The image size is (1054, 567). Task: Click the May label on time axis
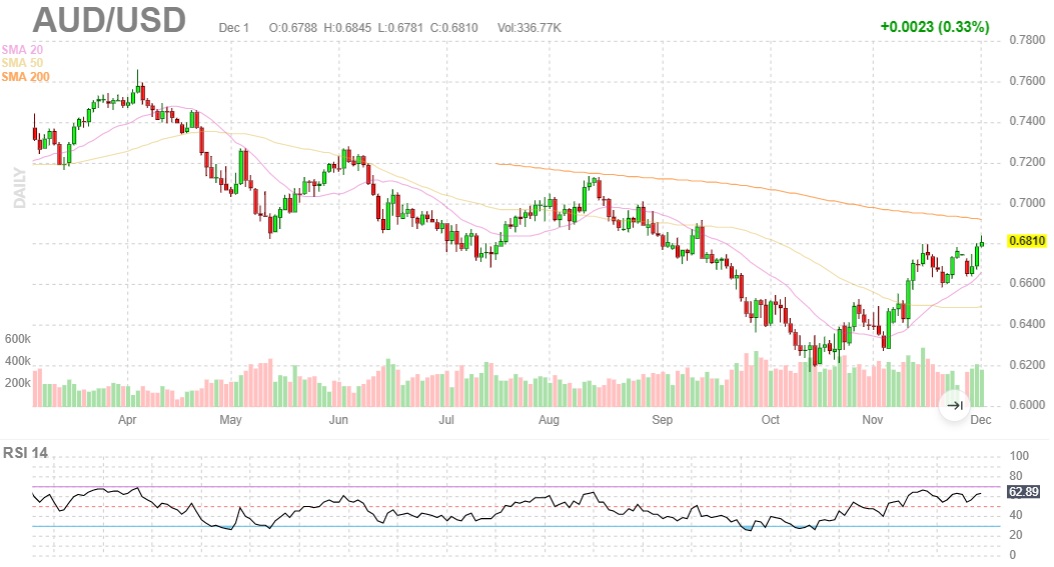(231, 420)
